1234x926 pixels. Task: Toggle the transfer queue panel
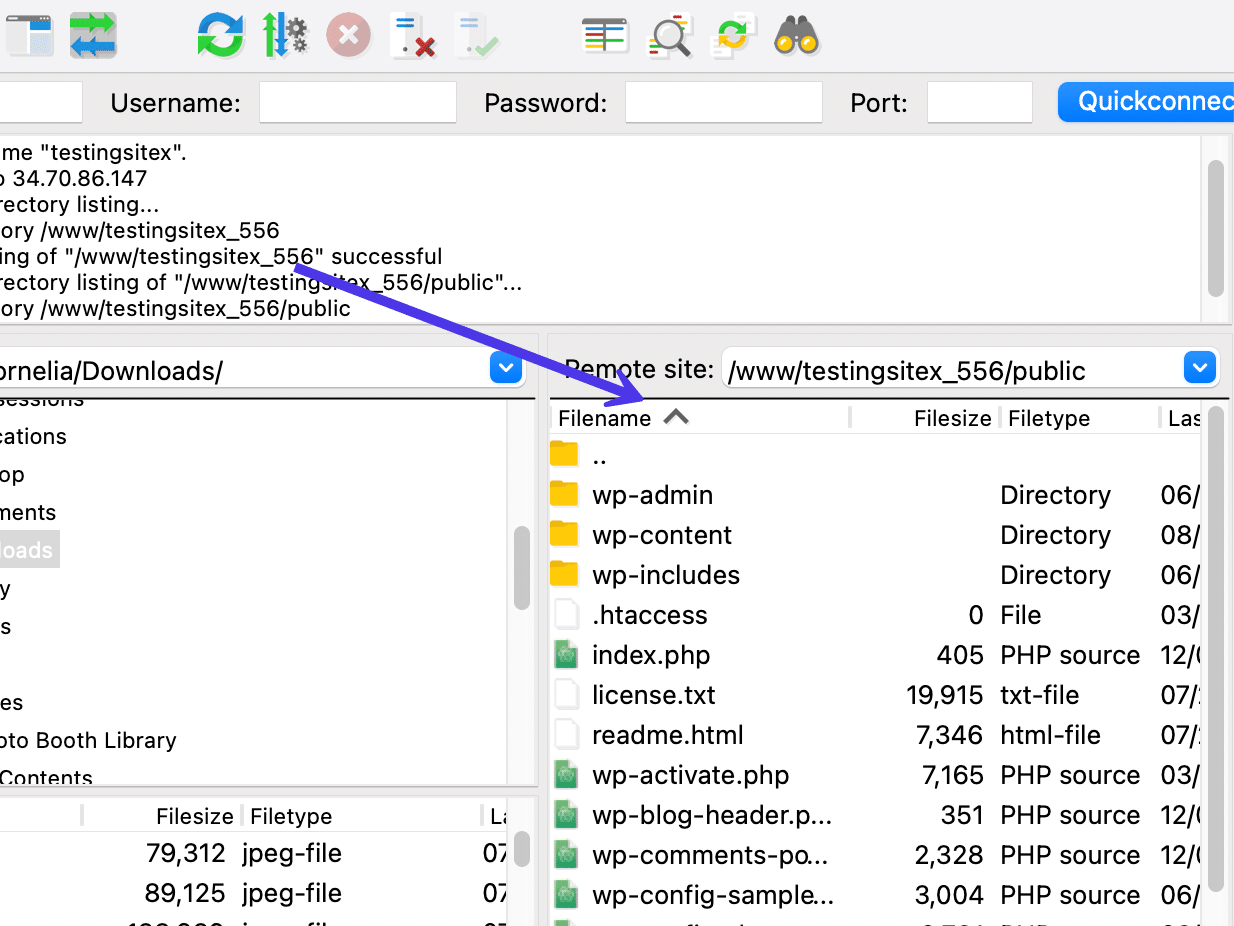point(93,35)
